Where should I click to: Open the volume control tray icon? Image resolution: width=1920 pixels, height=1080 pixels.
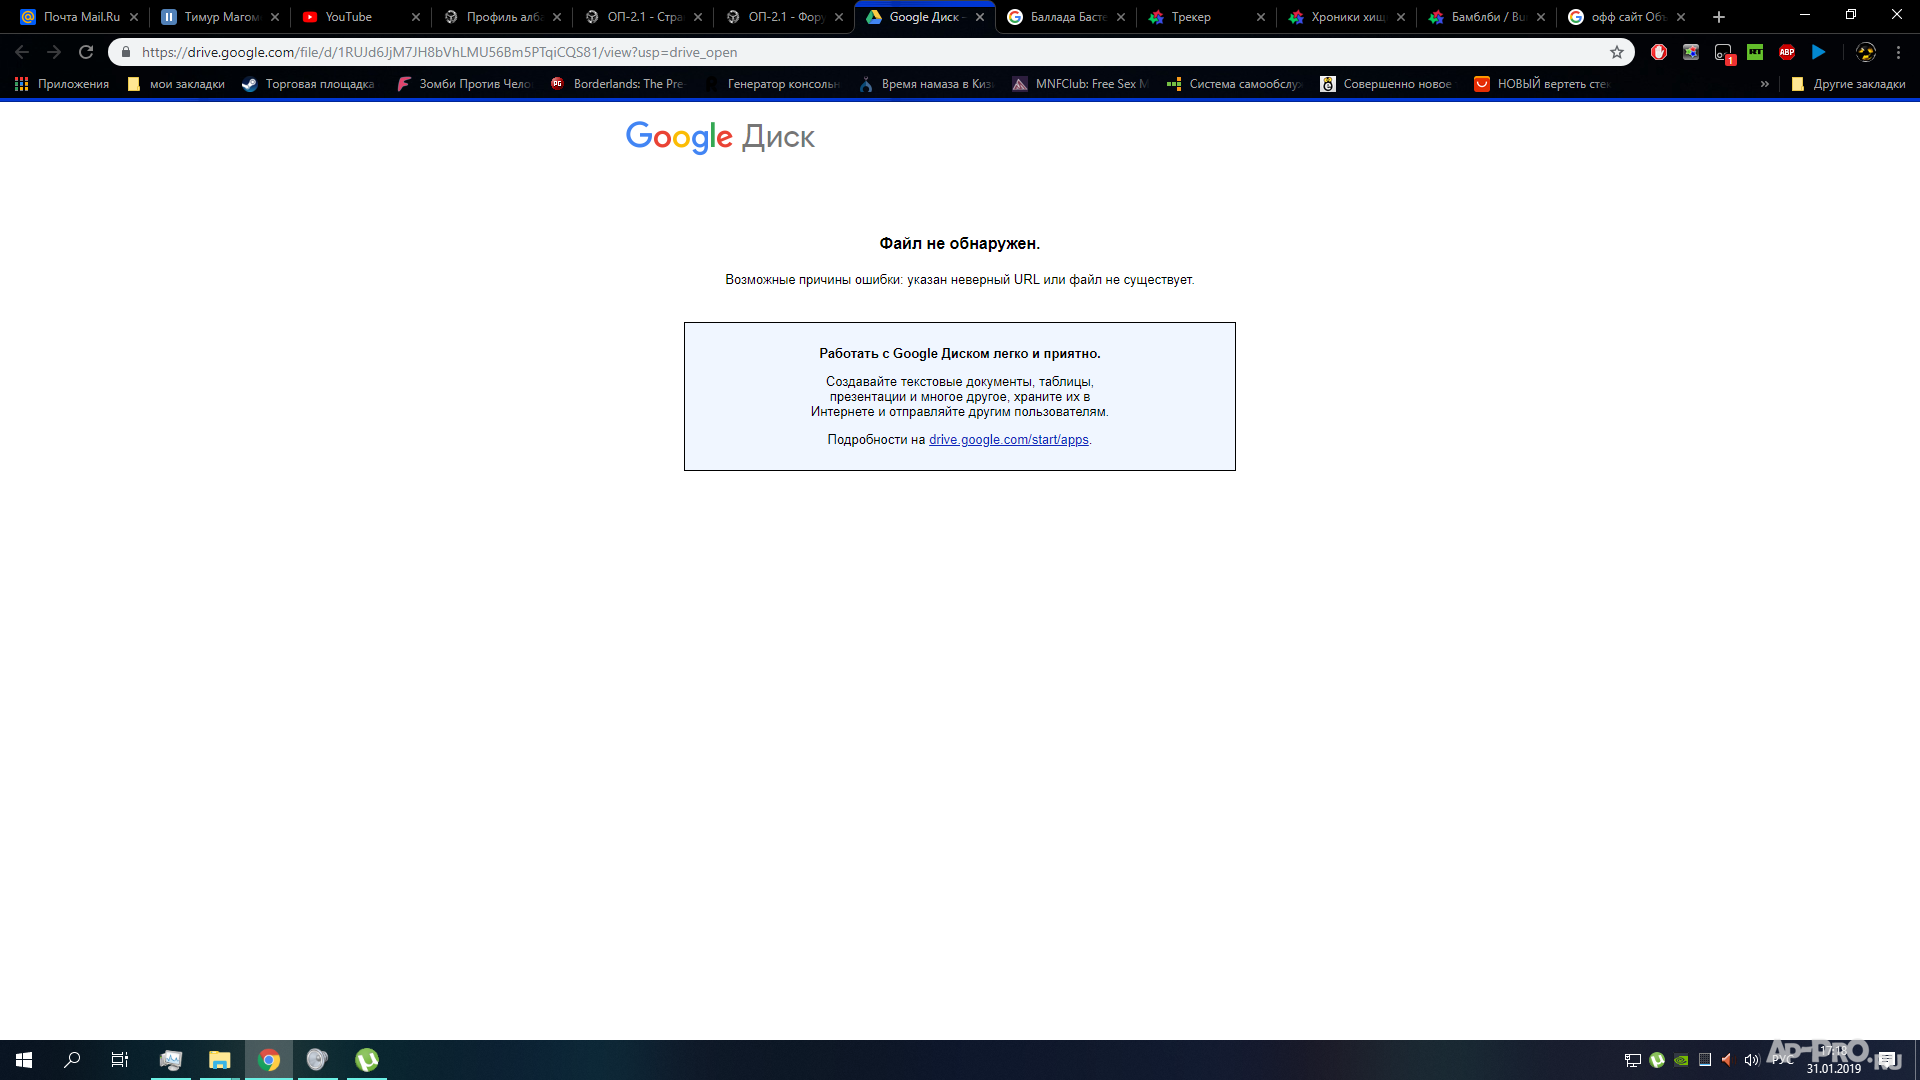1751,1060
